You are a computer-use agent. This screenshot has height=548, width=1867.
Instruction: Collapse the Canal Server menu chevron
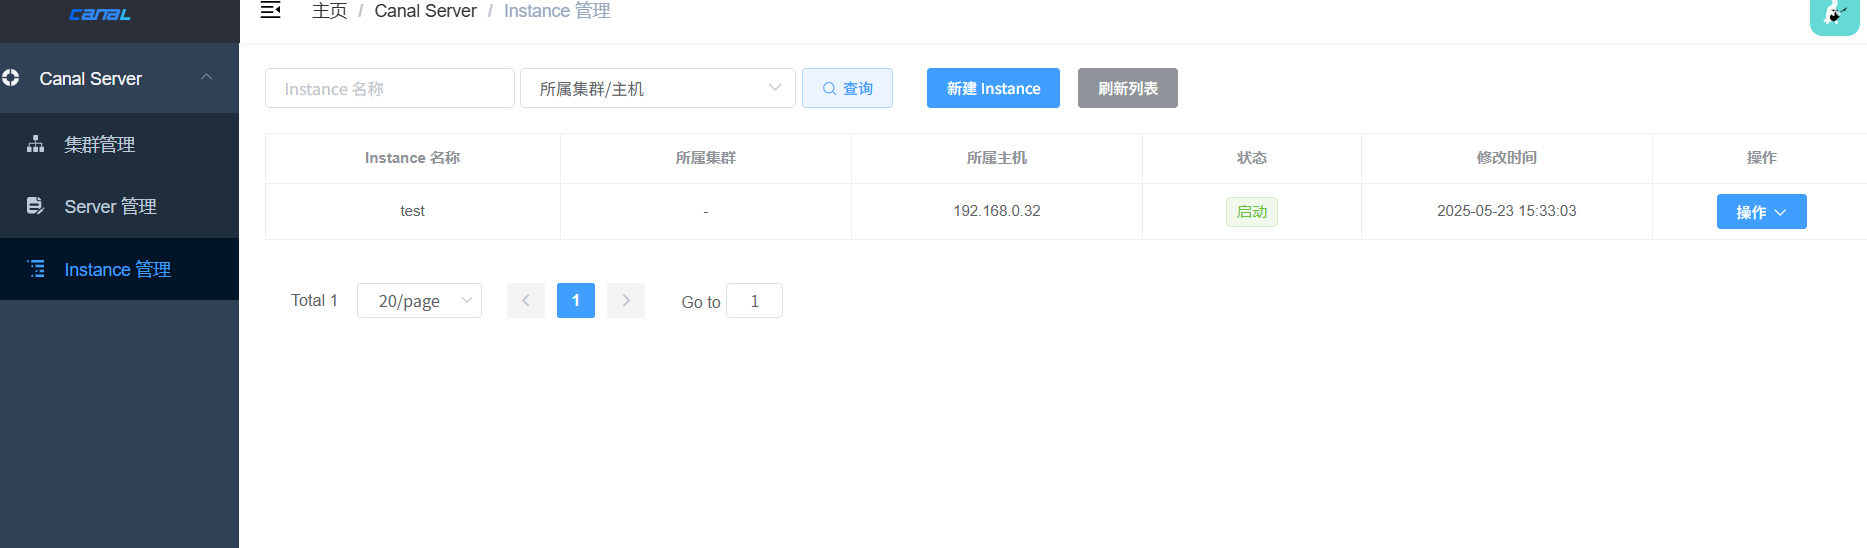(207, 78)
